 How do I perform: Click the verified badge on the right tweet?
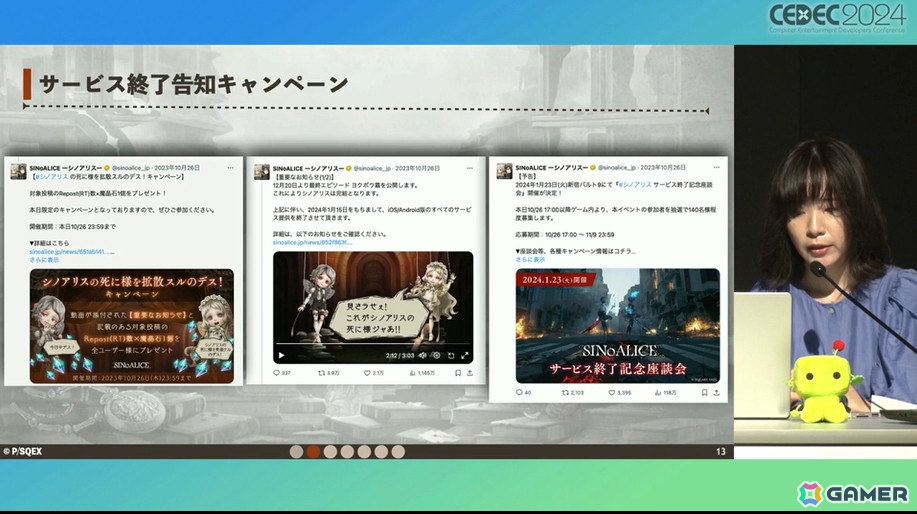tap(592, 167)
